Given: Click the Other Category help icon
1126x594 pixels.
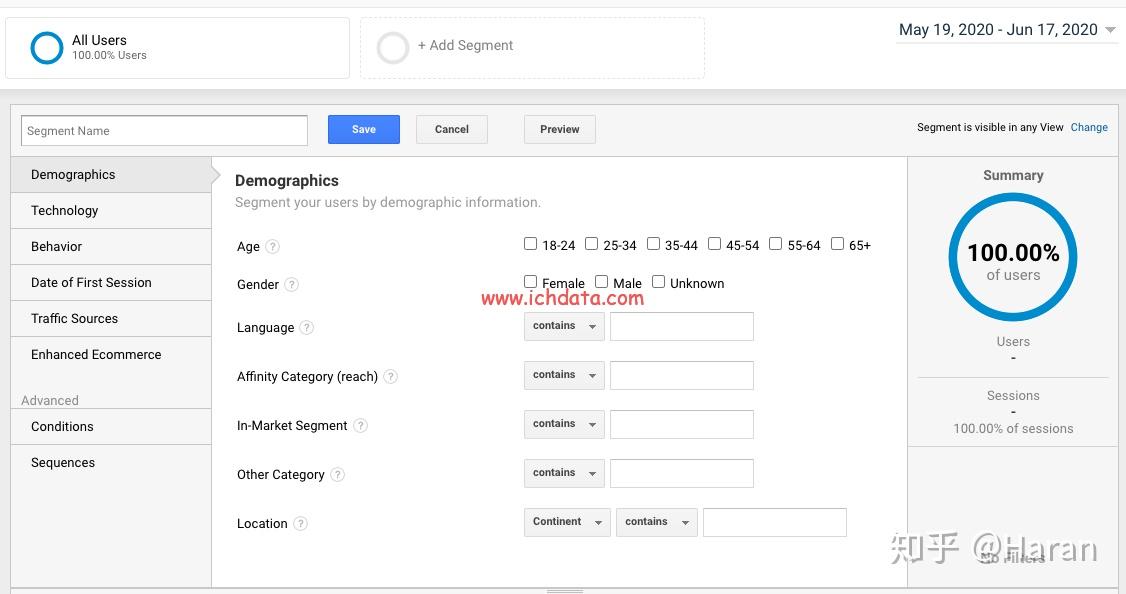Looking at the screenshot, I should [x=338, y=474].
